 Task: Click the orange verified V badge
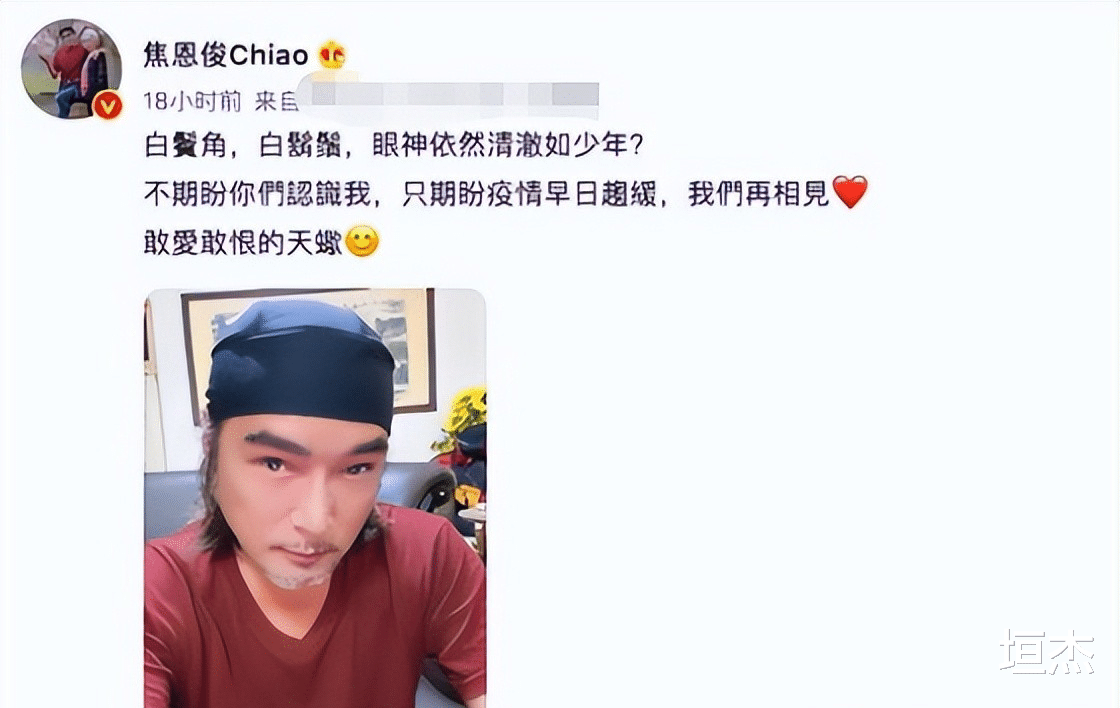click(x=108, y=106)
